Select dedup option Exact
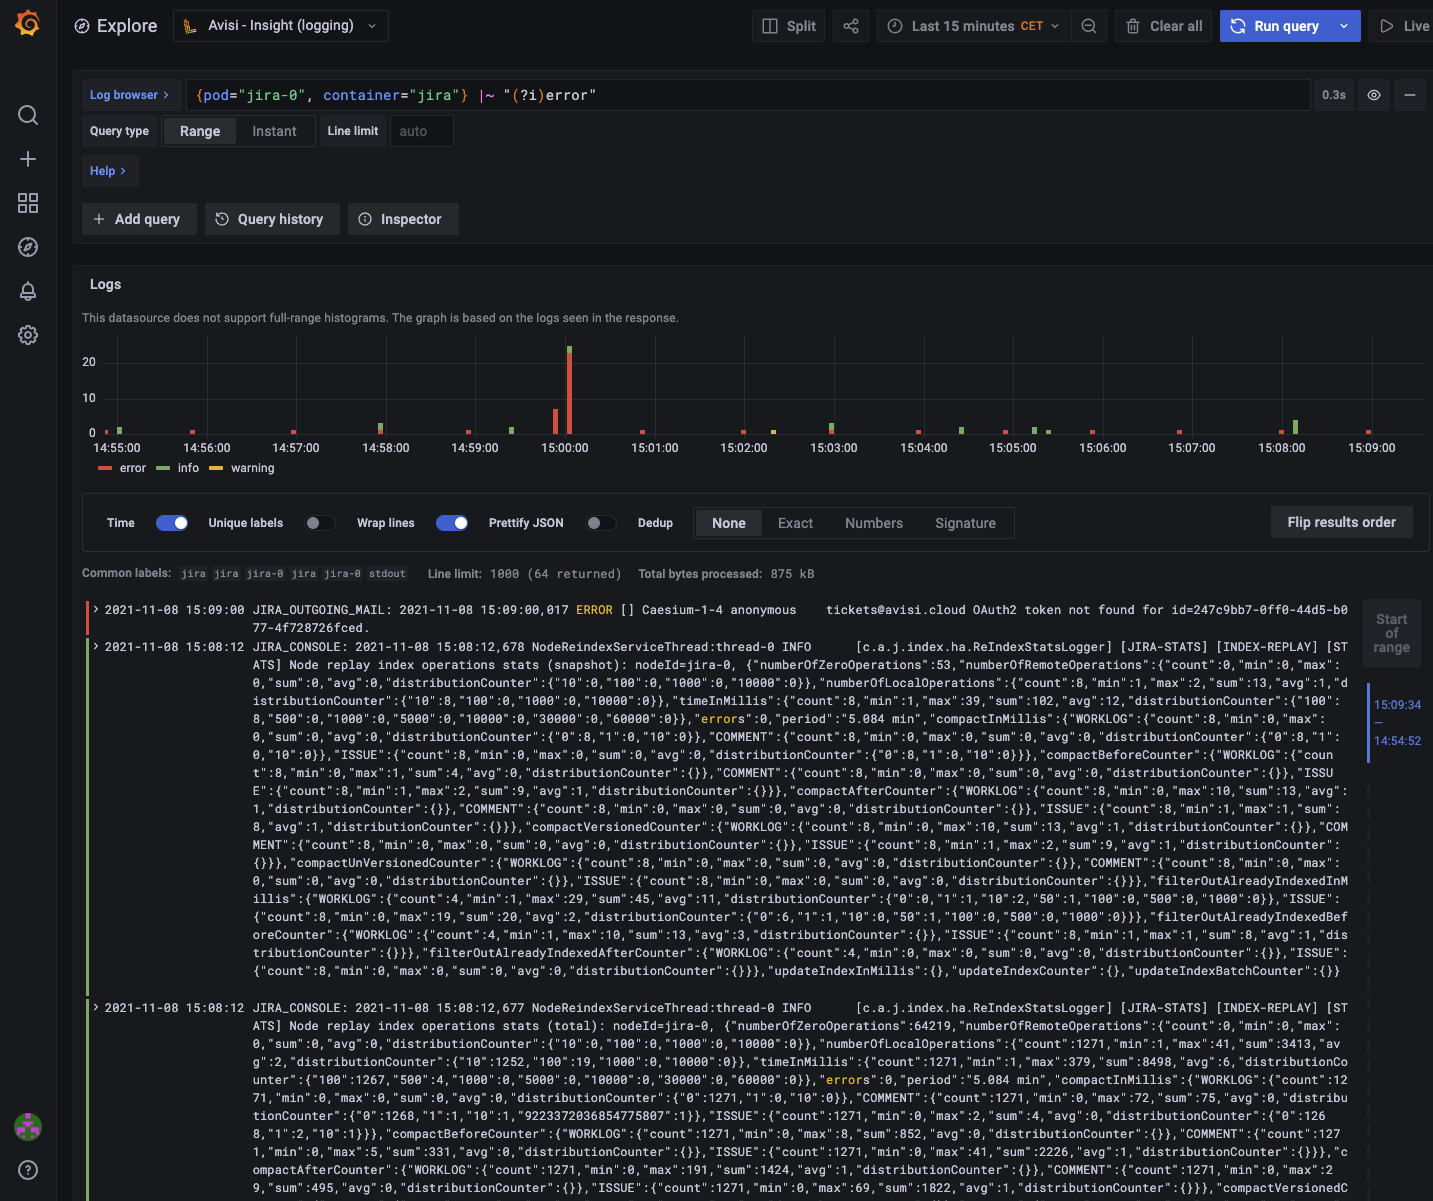1433x1201 pixels. pos(795,523)
